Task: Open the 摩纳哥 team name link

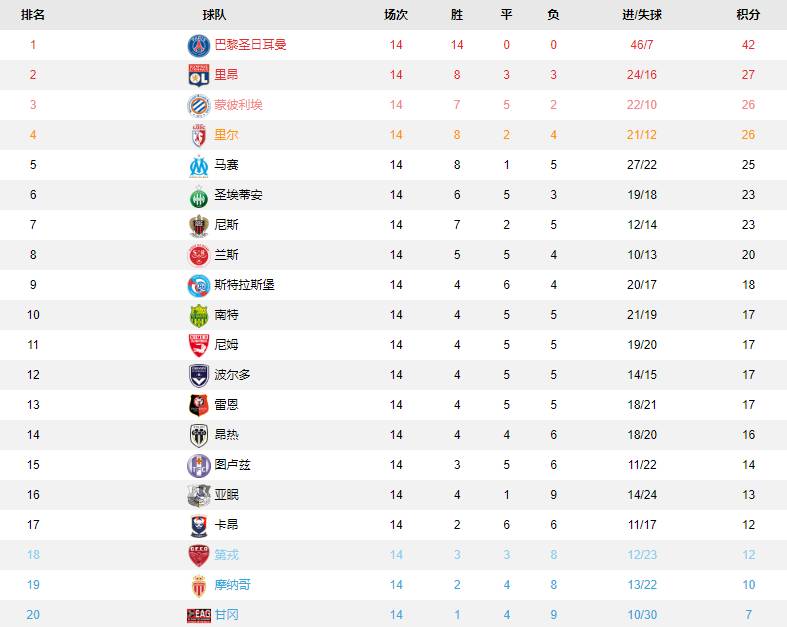Action: (232, 585)
